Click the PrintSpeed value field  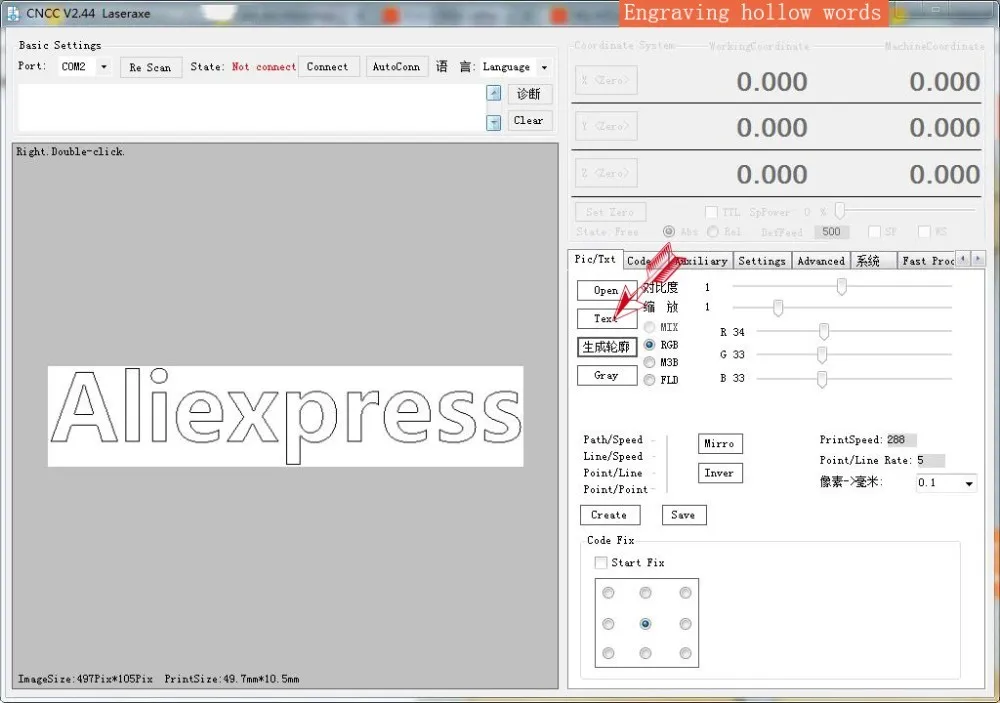[x=901, y=440]
